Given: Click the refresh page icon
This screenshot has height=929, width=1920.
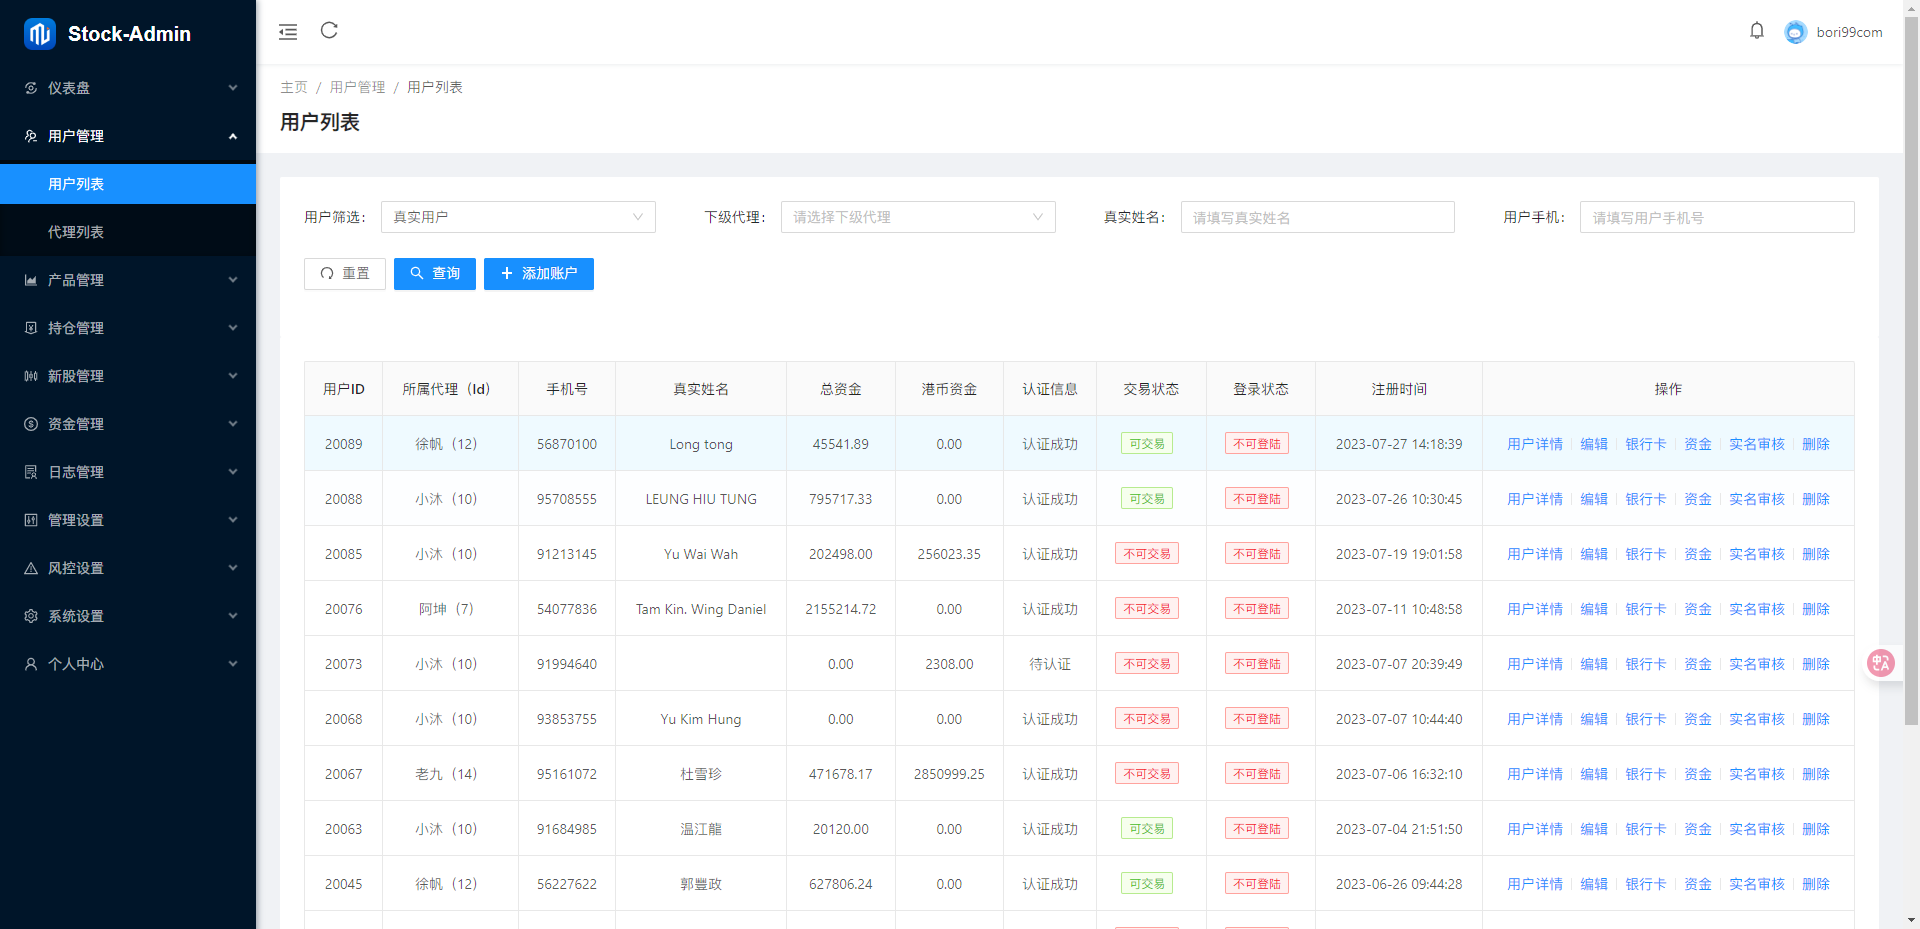Looking at the screenshot, I should (329, 31).
